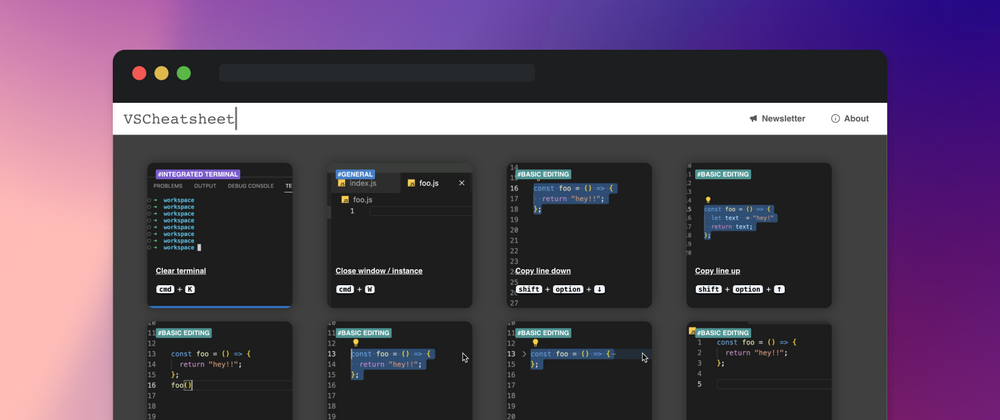
Task: Click the VSCheatsheet search text field
Action: pyautogui.click(x=400, y=119)
